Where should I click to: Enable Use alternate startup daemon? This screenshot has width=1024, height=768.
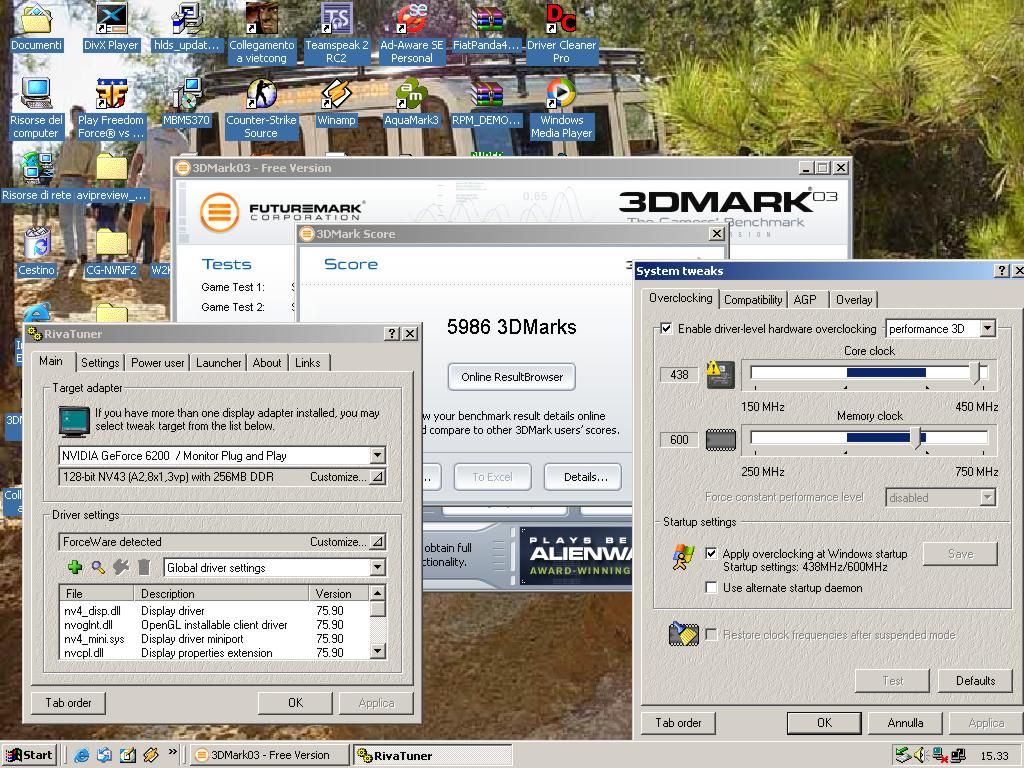click(711, 587)
